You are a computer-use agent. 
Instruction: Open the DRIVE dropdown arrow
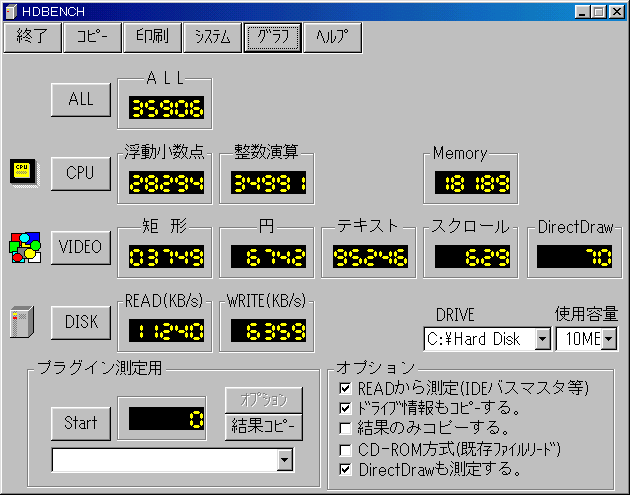click(x=542, y=339)
